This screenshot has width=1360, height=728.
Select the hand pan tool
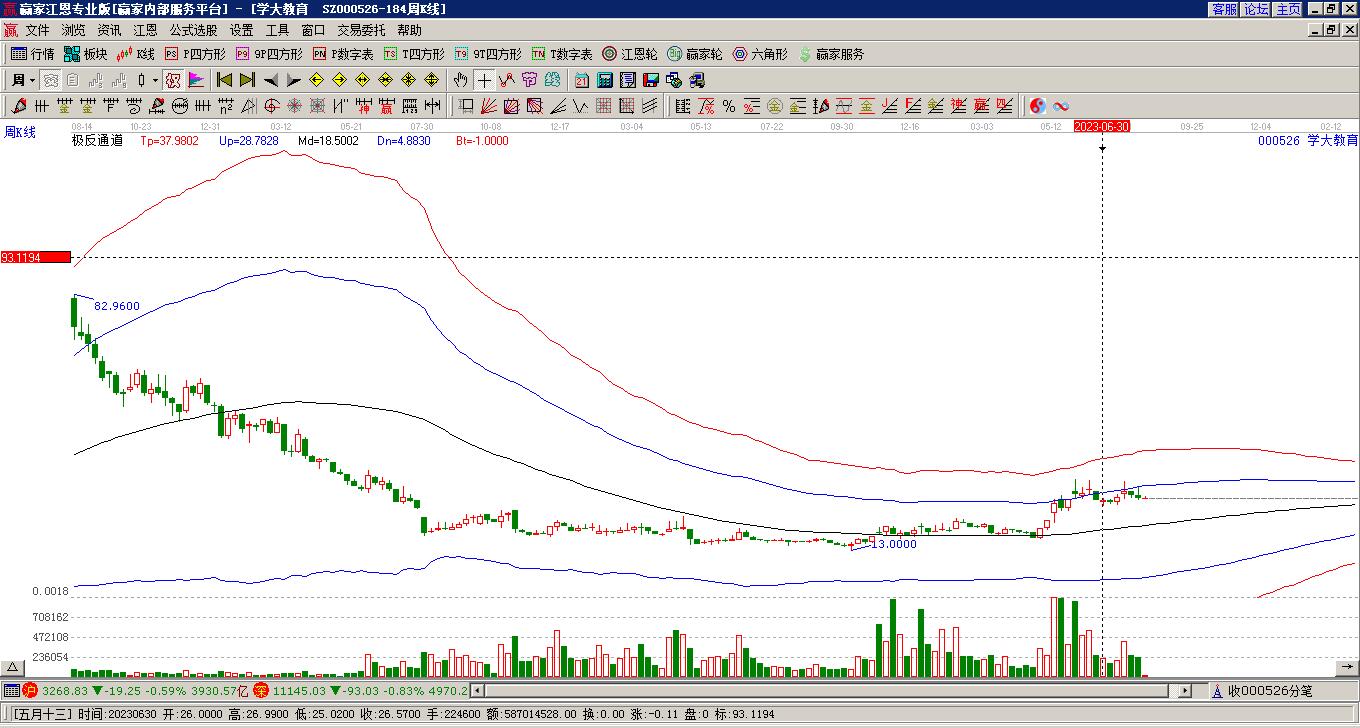[x=461, y=80]
